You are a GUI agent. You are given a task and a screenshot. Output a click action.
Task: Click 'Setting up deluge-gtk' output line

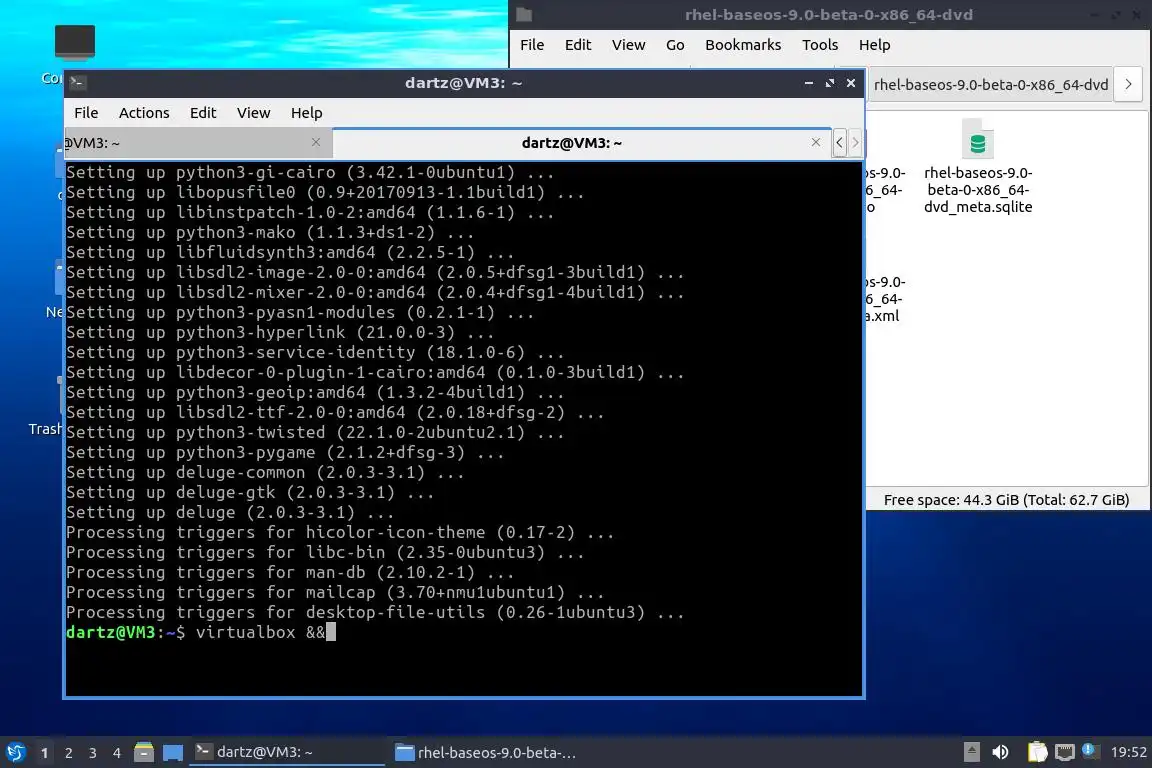pyautogui.click(x=250, y=492)
